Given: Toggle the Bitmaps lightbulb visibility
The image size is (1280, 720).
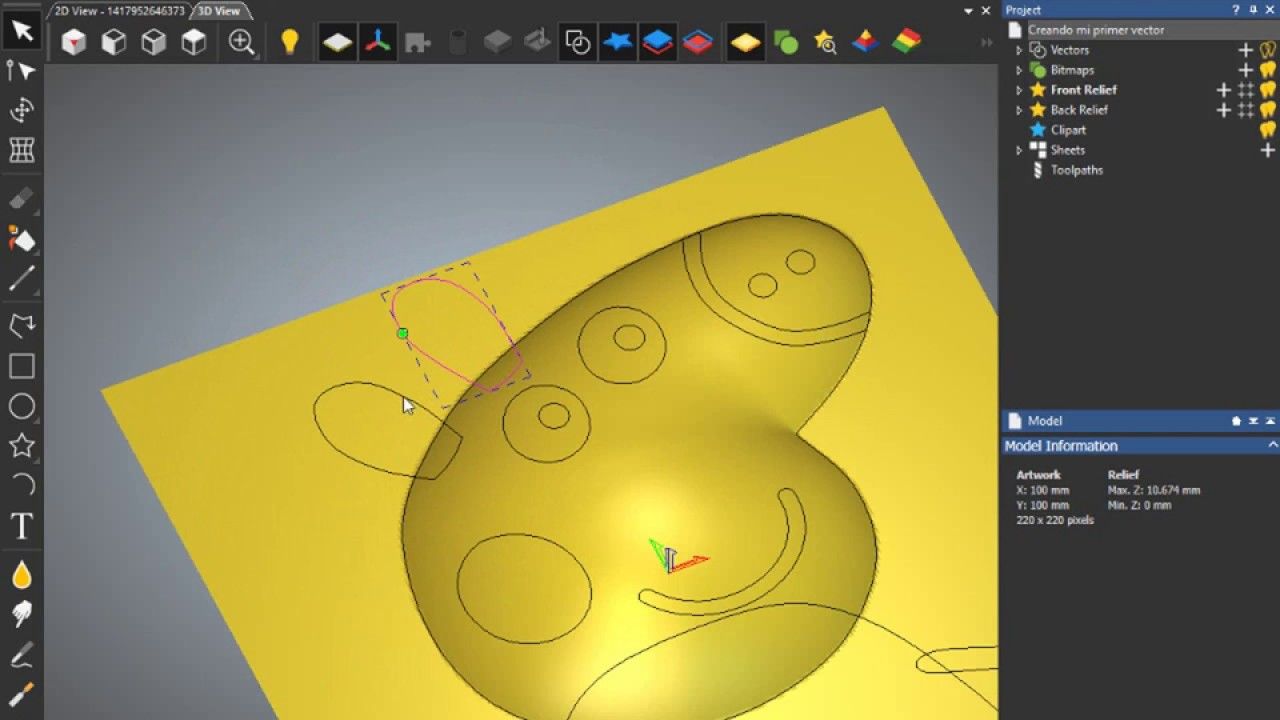Looking at the screenshot, I should [1268, 70].
